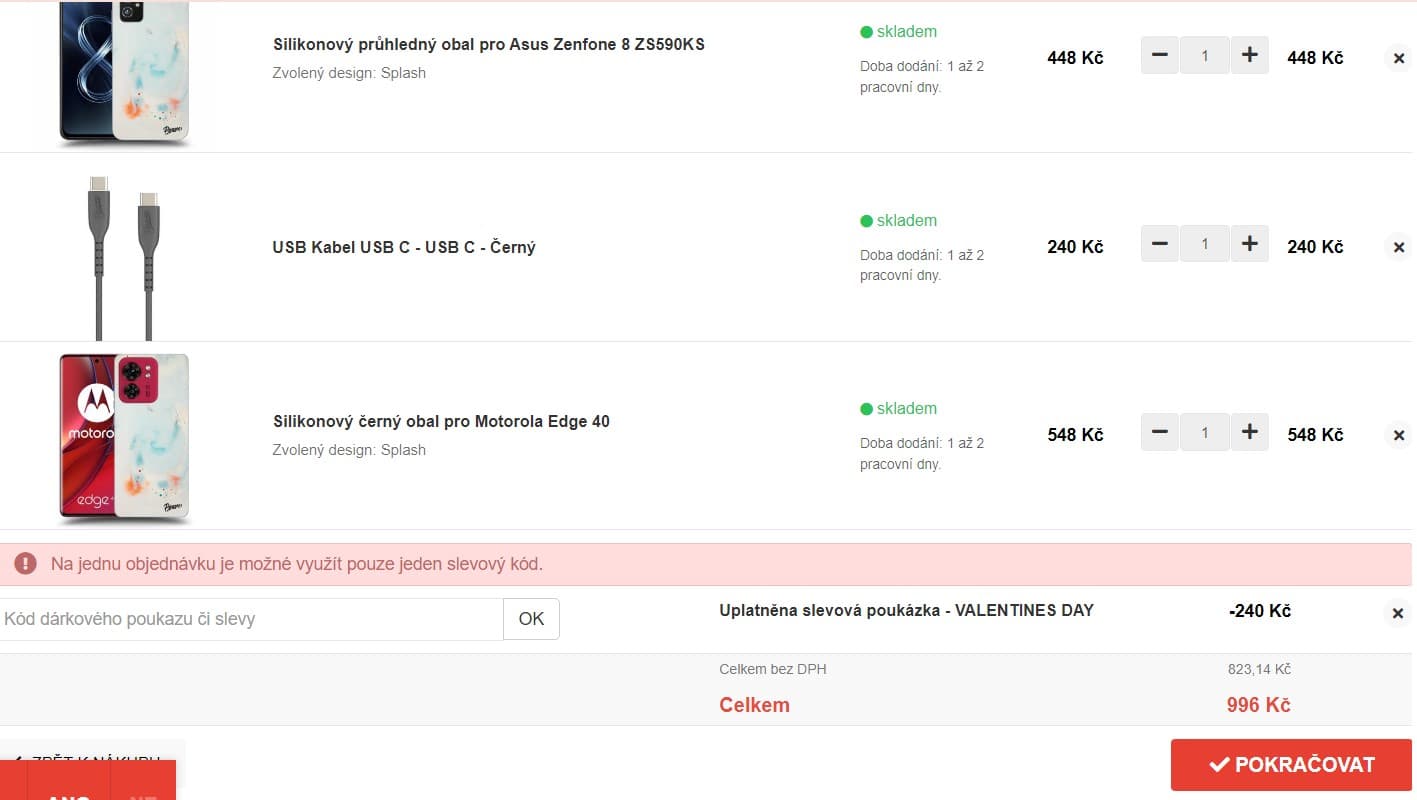Remove Asus Zenfone 8 case from cart
Screen dimensions: 1417x800
1398,58
